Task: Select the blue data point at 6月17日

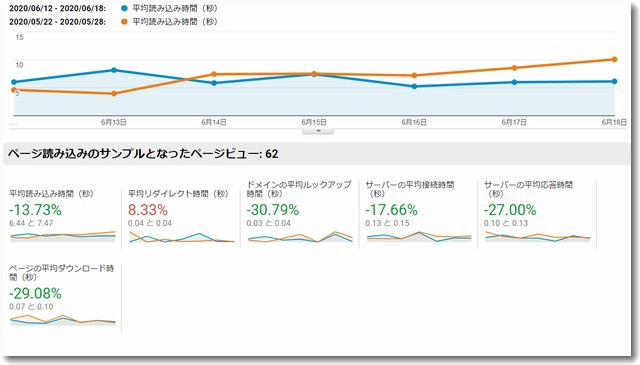Action: 514,82
